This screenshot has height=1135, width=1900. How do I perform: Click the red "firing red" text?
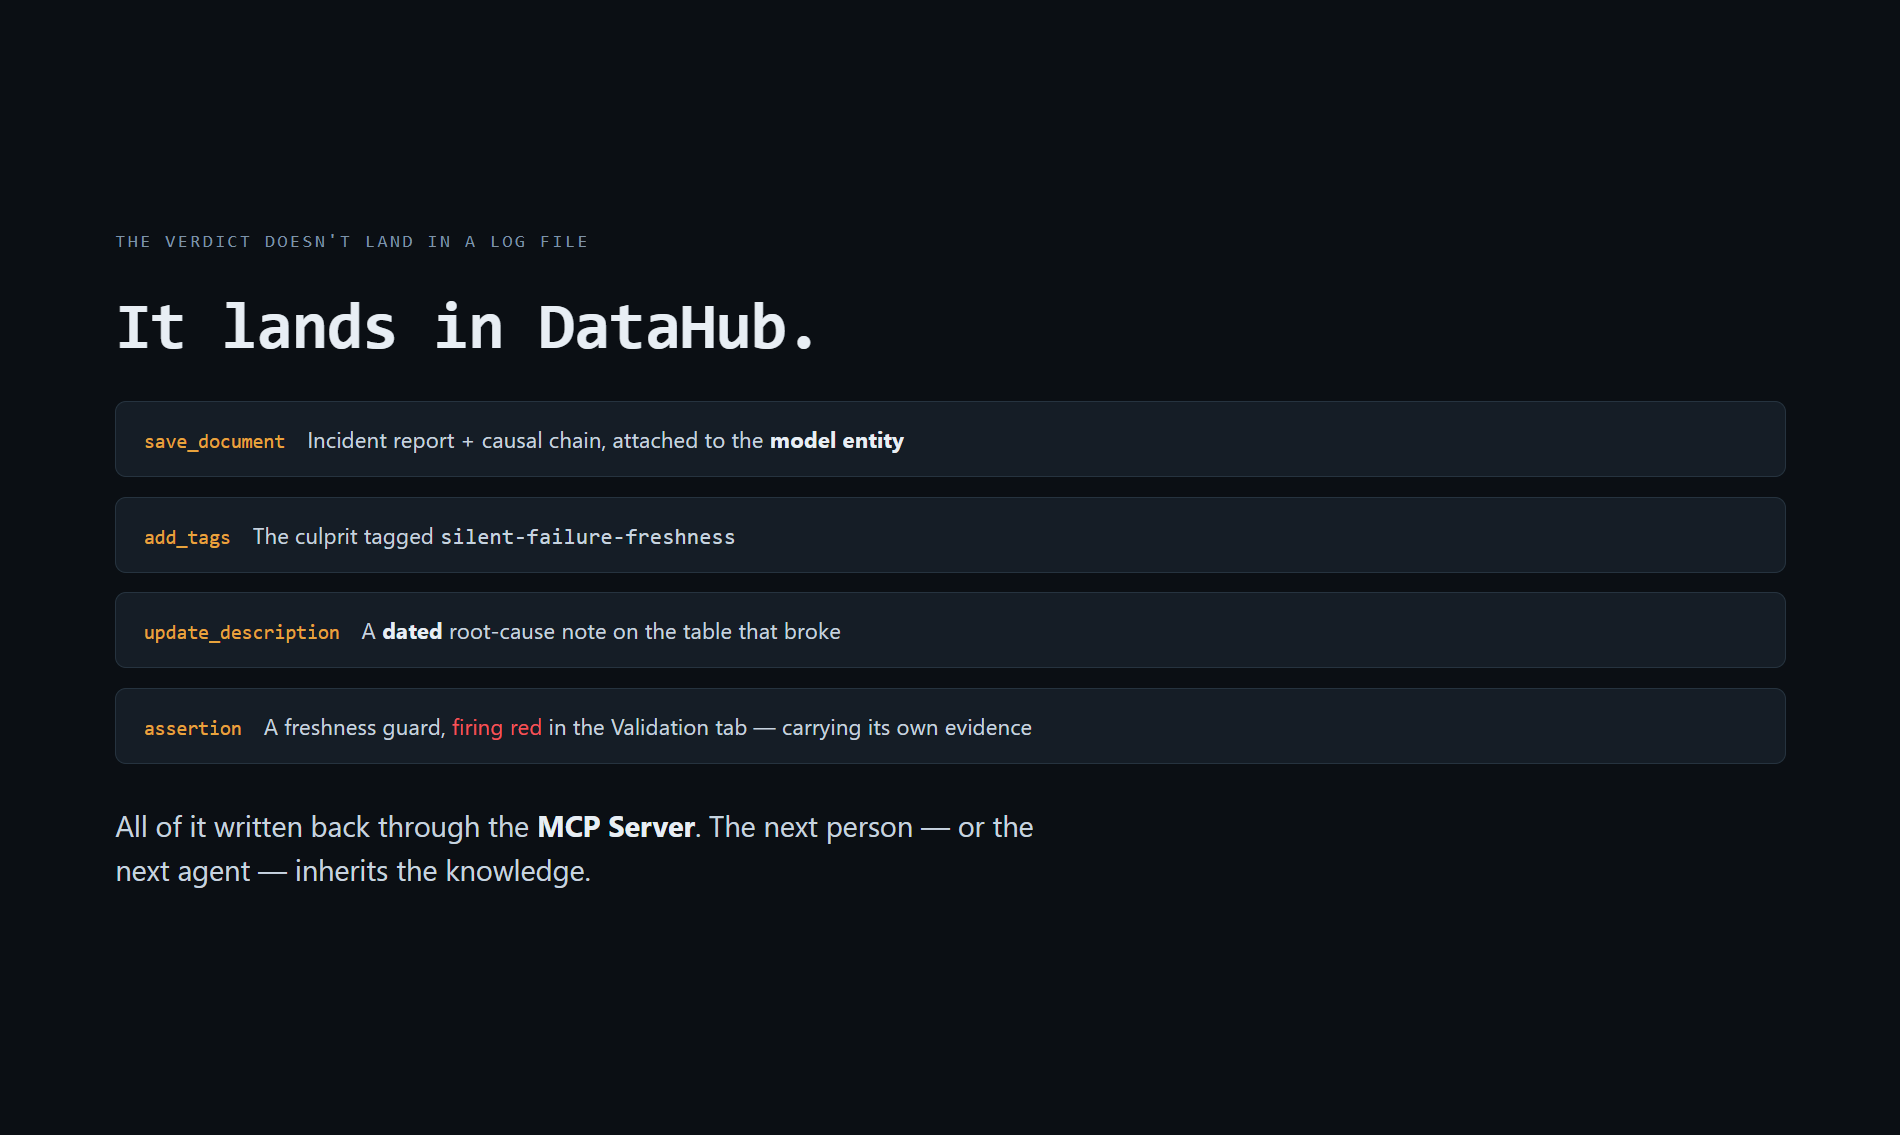pyautogui.click(x=497, y=727)
